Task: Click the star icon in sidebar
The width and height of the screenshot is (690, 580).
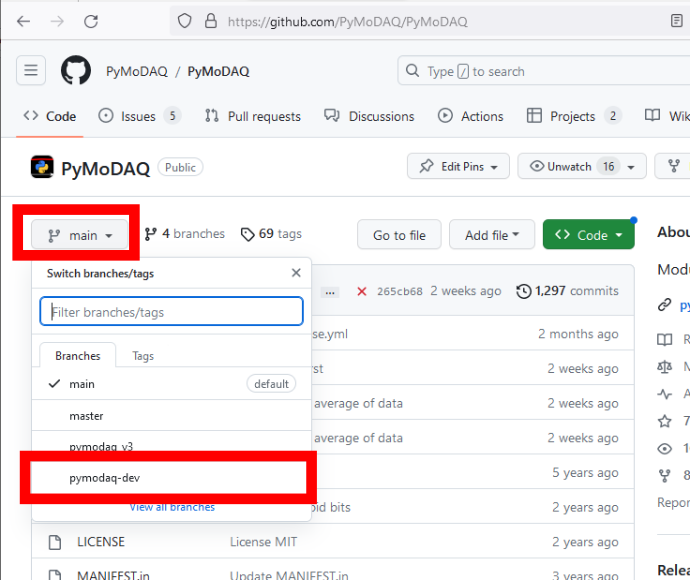Action: 664,421
